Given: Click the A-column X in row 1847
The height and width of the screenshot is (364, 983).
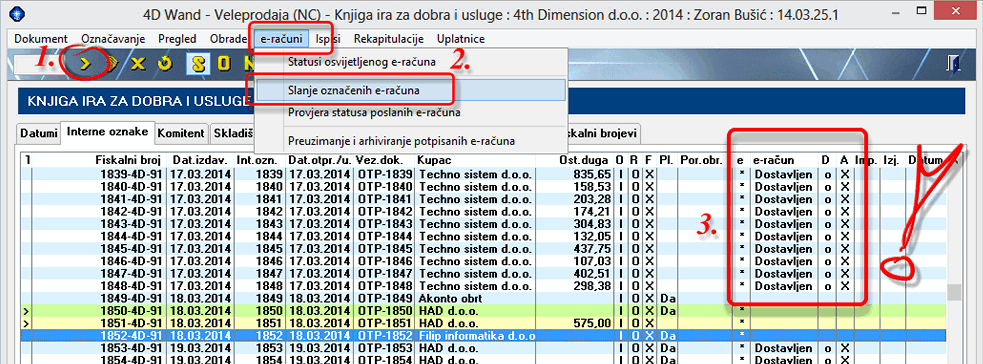Looking at the screenshot, I should 845,274.
